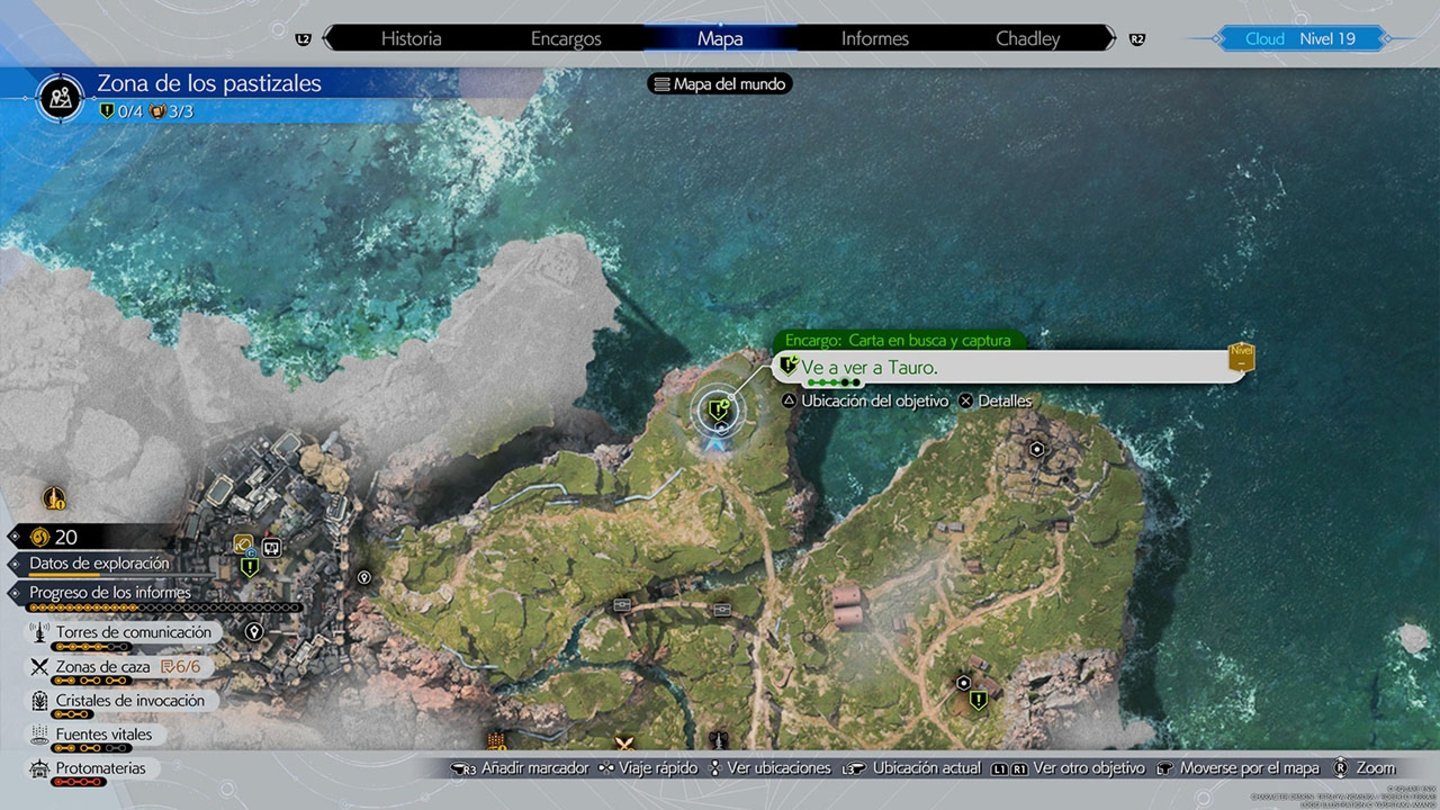
Task: Click the Zoom control in the bottom bar
Action: point(1362,768)
